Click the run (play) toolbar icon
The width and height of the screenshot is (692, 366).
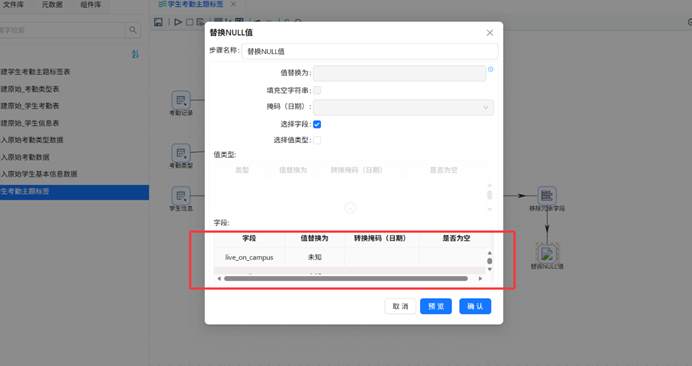tap(178, 22)
